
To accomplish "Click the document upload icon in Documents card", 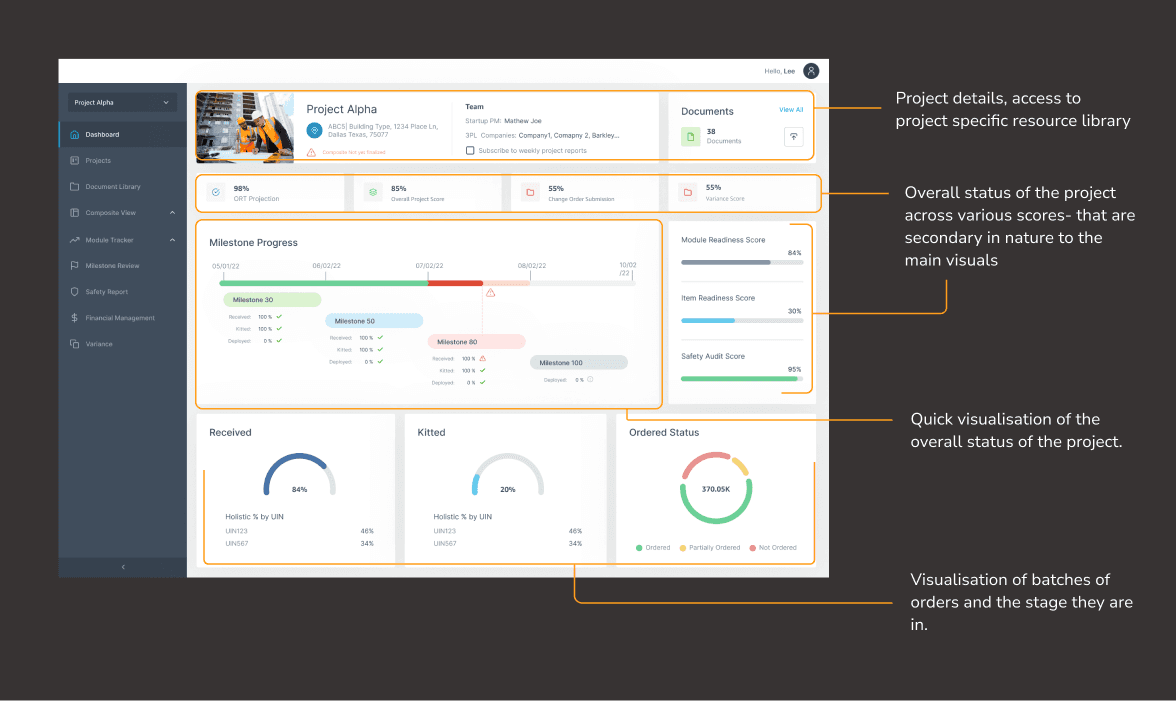I will pos(794,137).
